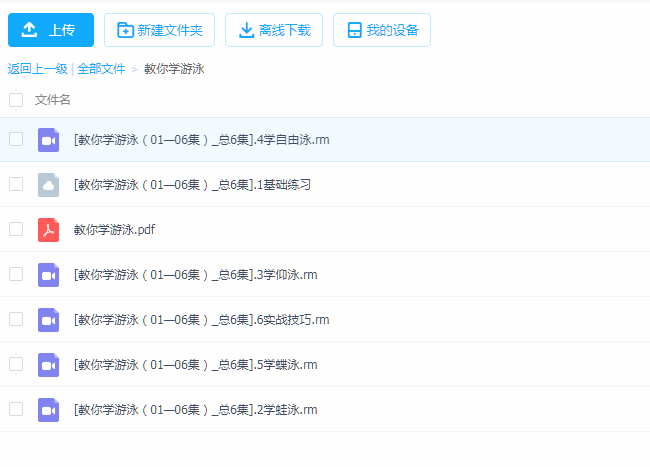Check the box for 2学蛙泳.rm
Viewport: 650px width, 467px height.
pos(16,409)
